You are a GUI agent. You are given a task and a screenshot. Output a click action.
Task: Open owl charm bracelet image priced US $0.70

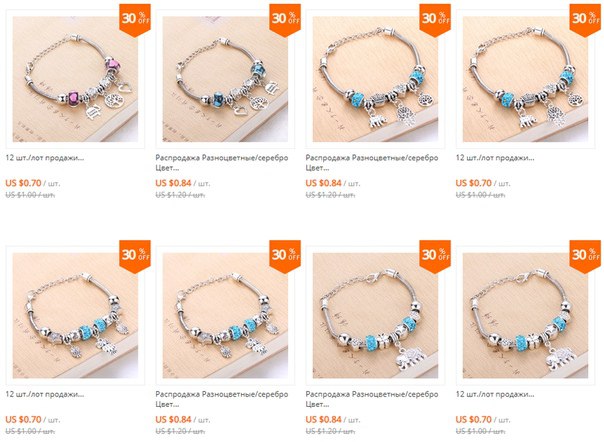coord(75,316)
